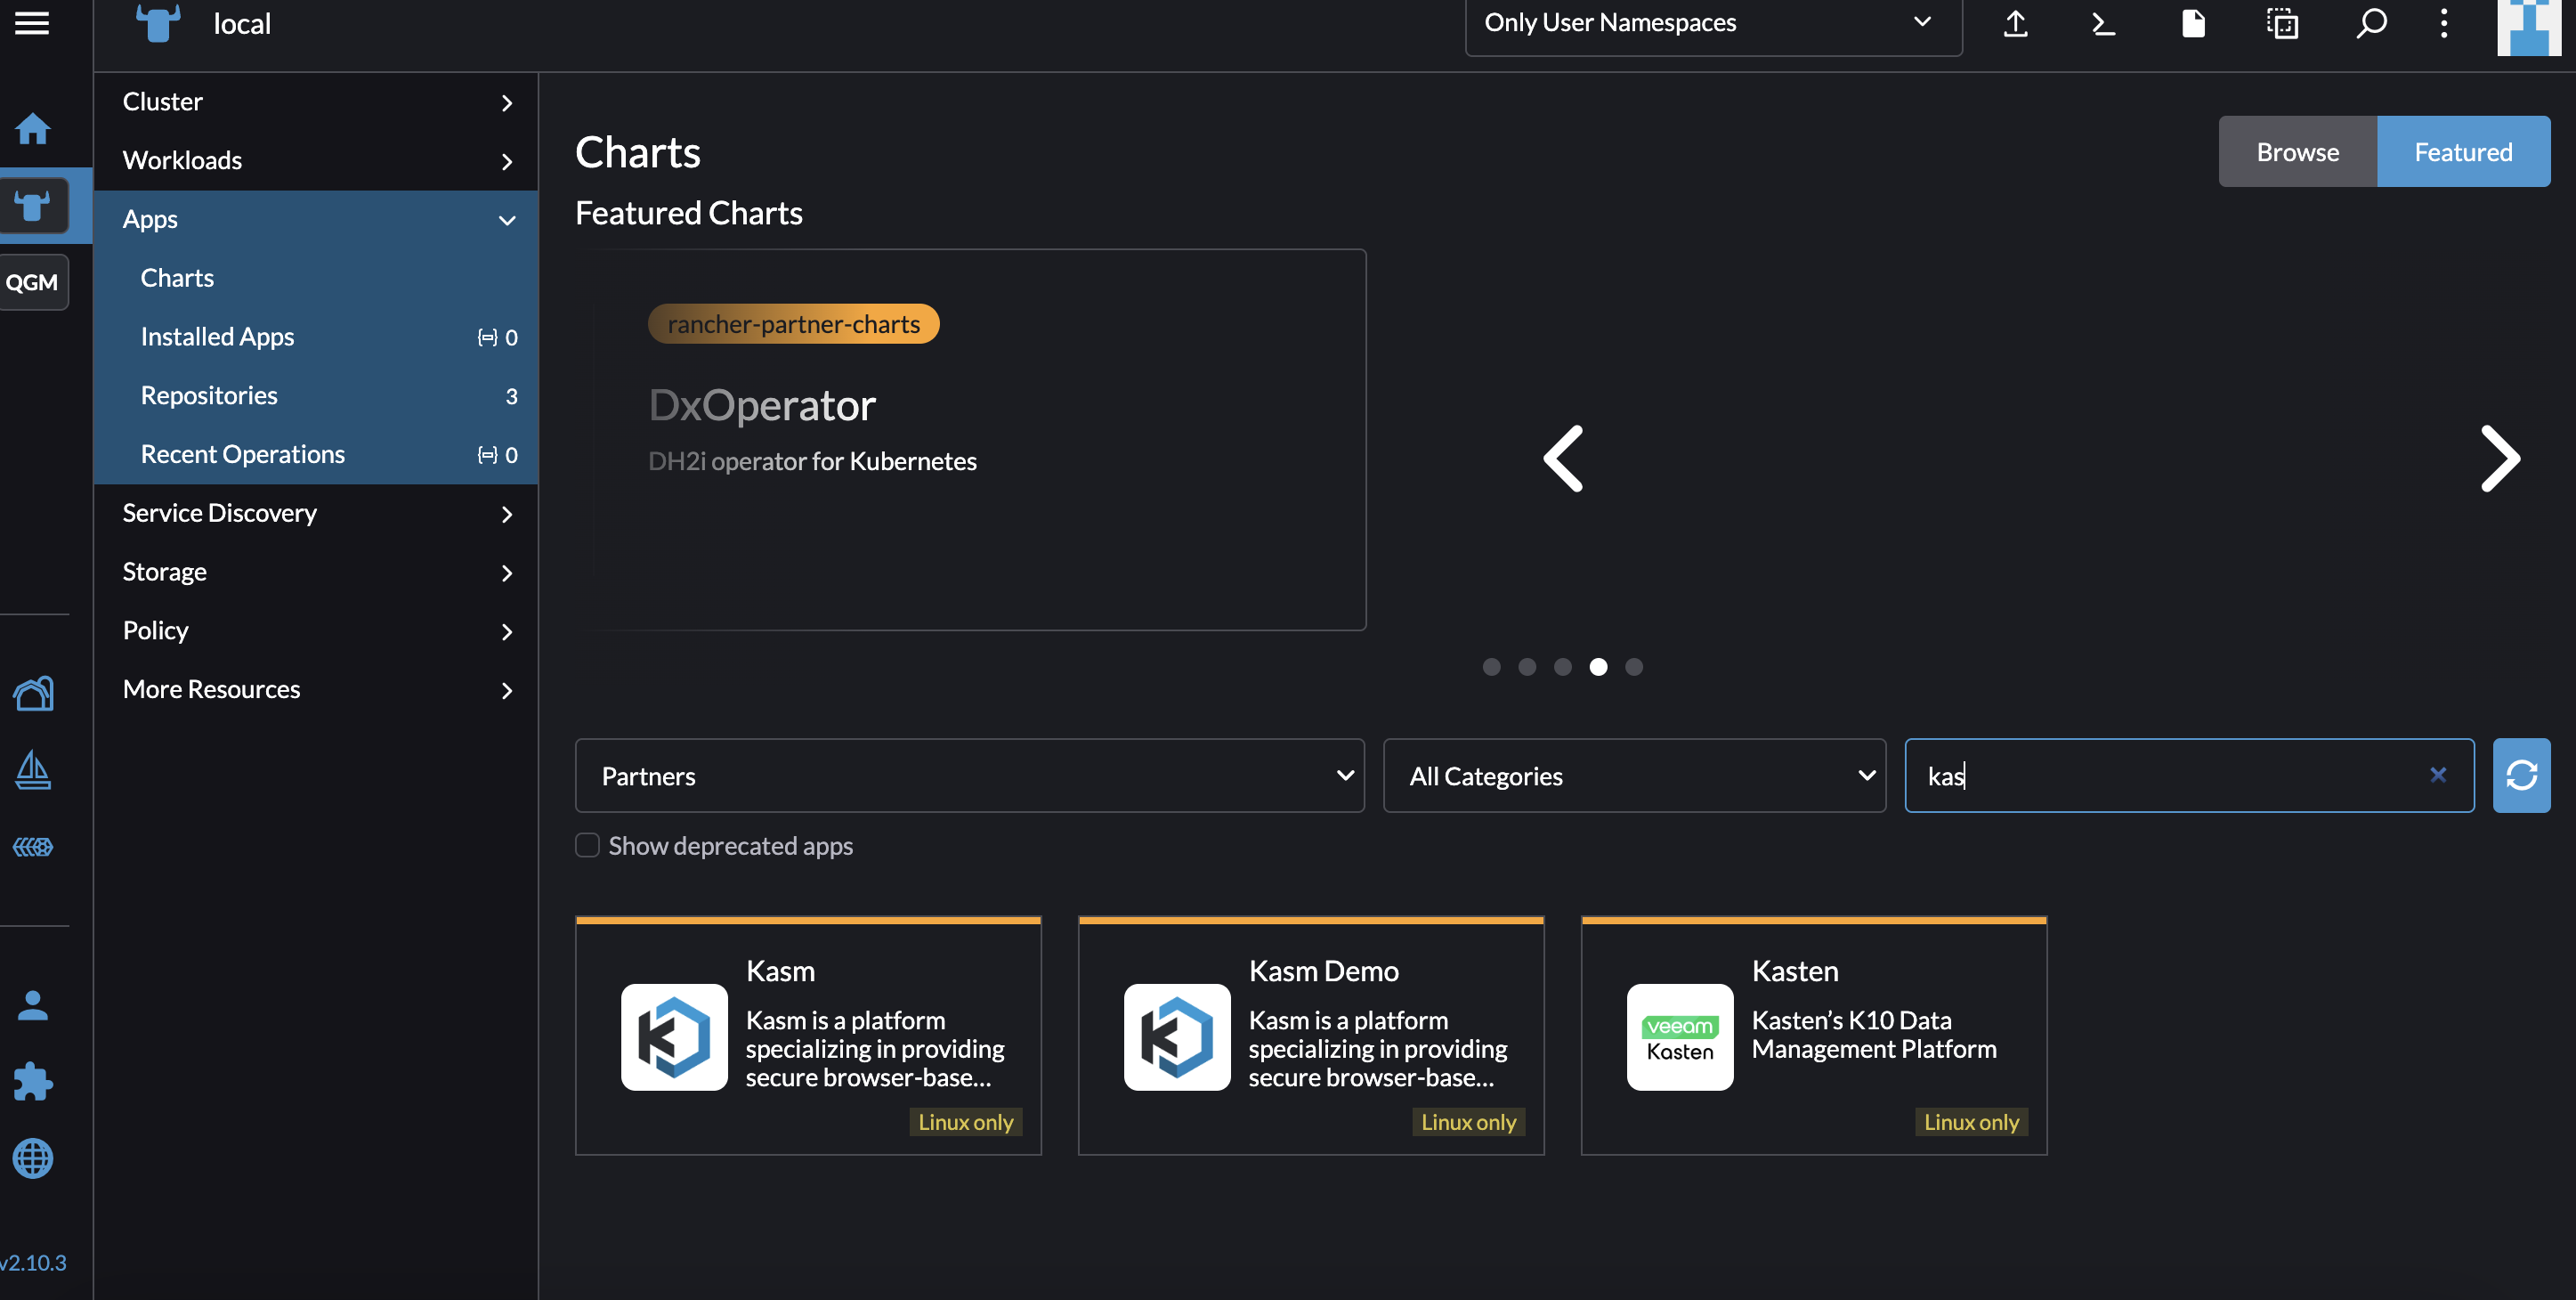
Task: Open the three-dot more options menu
Action: click(2444, 23)
